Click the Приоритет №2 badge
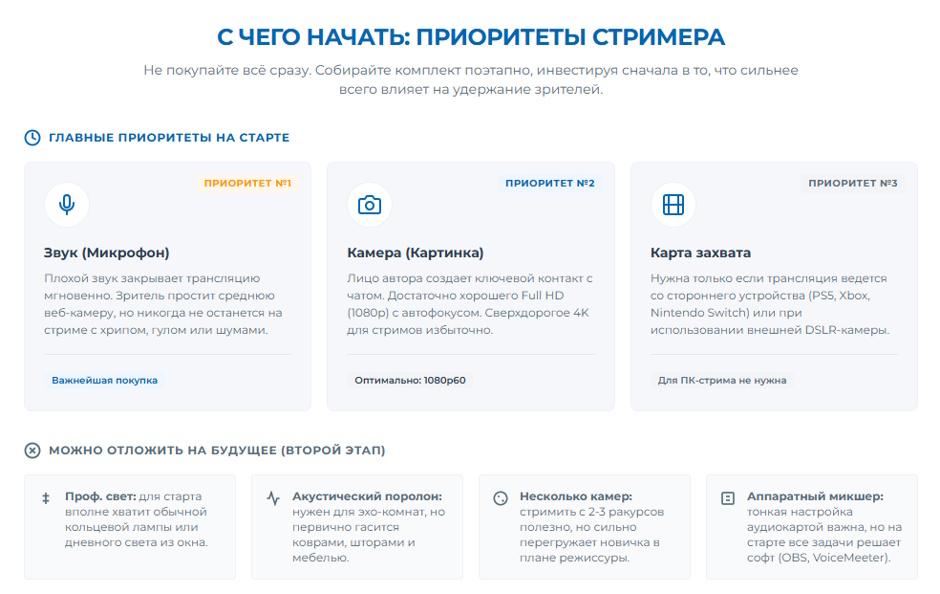 (x=550, y=183)
